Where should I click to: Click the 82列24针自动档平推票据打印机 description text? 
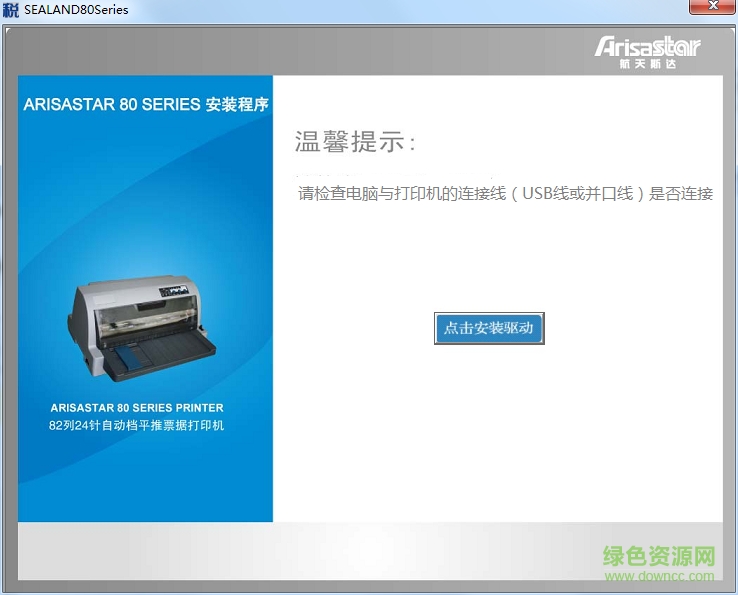tap(136, 426)
